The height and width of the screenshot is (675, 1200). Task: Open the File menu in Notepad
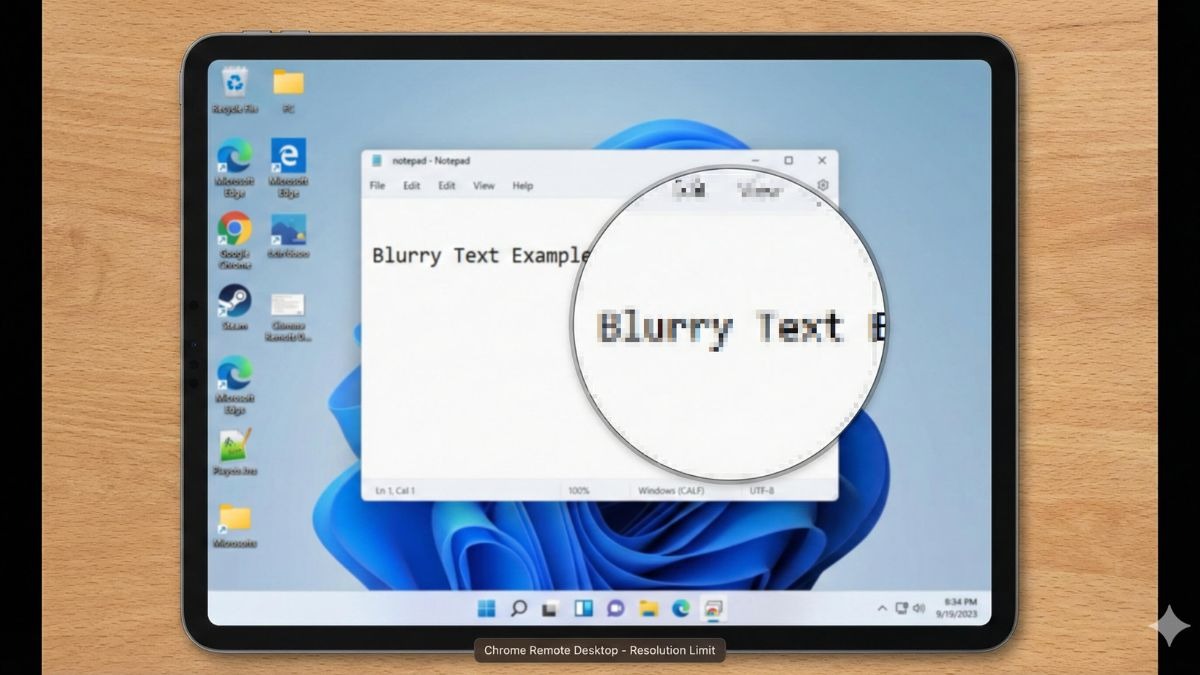(x=377, y=186)
